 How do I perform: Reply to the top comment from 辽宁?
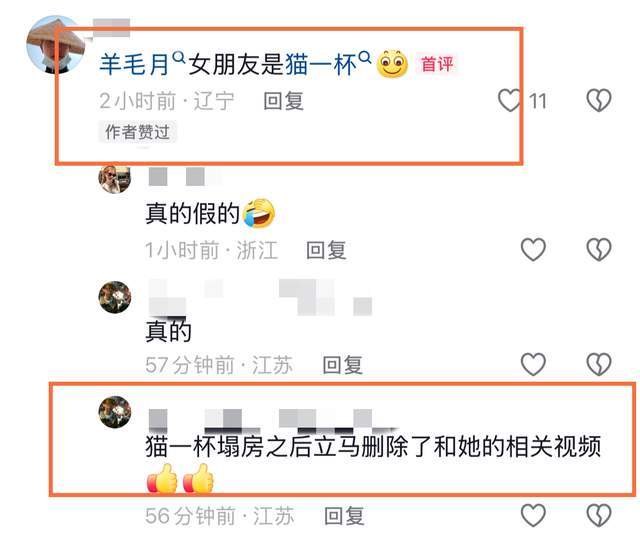283,101
